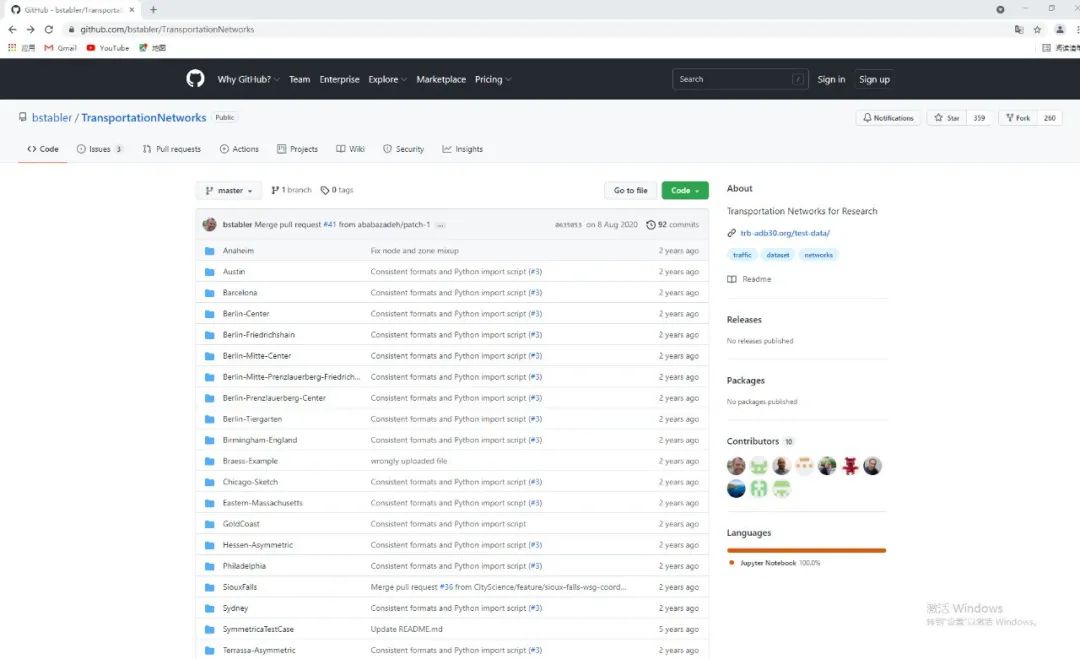The image size is (1080, 659).
Task: Open a new browser tab
Action: click(x=153, y=10)
